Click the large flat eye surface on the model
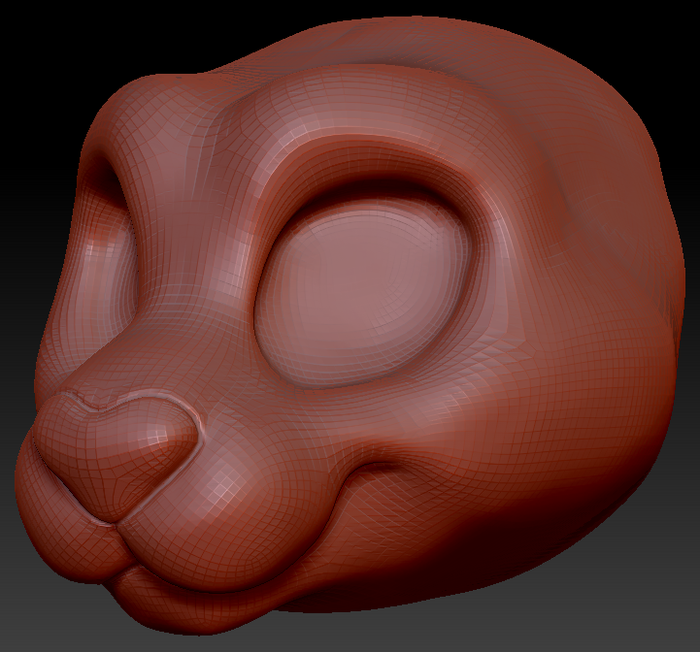 click(x=364, y=295)
